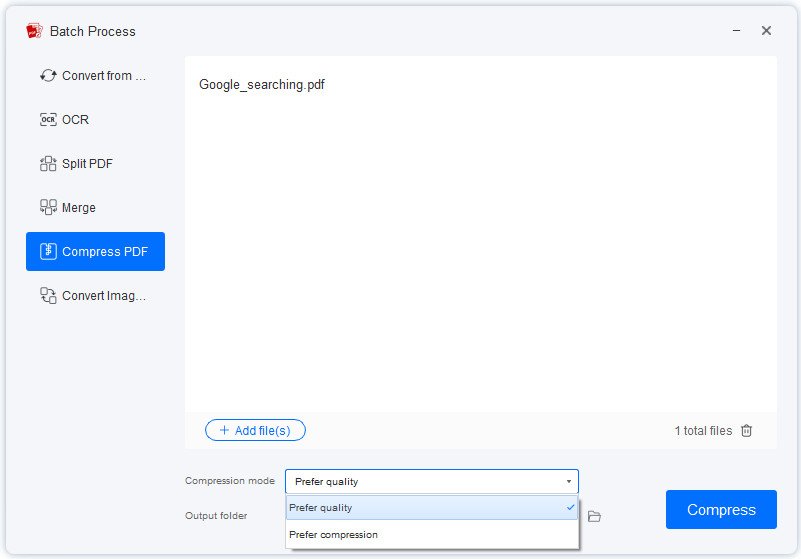Open the Split PDF section
The image size is (801, 559).
point(95,164)
